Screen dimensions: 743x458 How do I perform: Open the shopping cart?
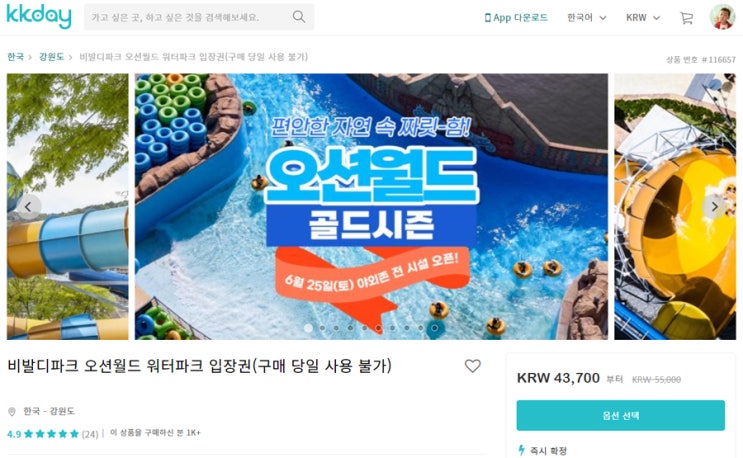tap(686, 18)
